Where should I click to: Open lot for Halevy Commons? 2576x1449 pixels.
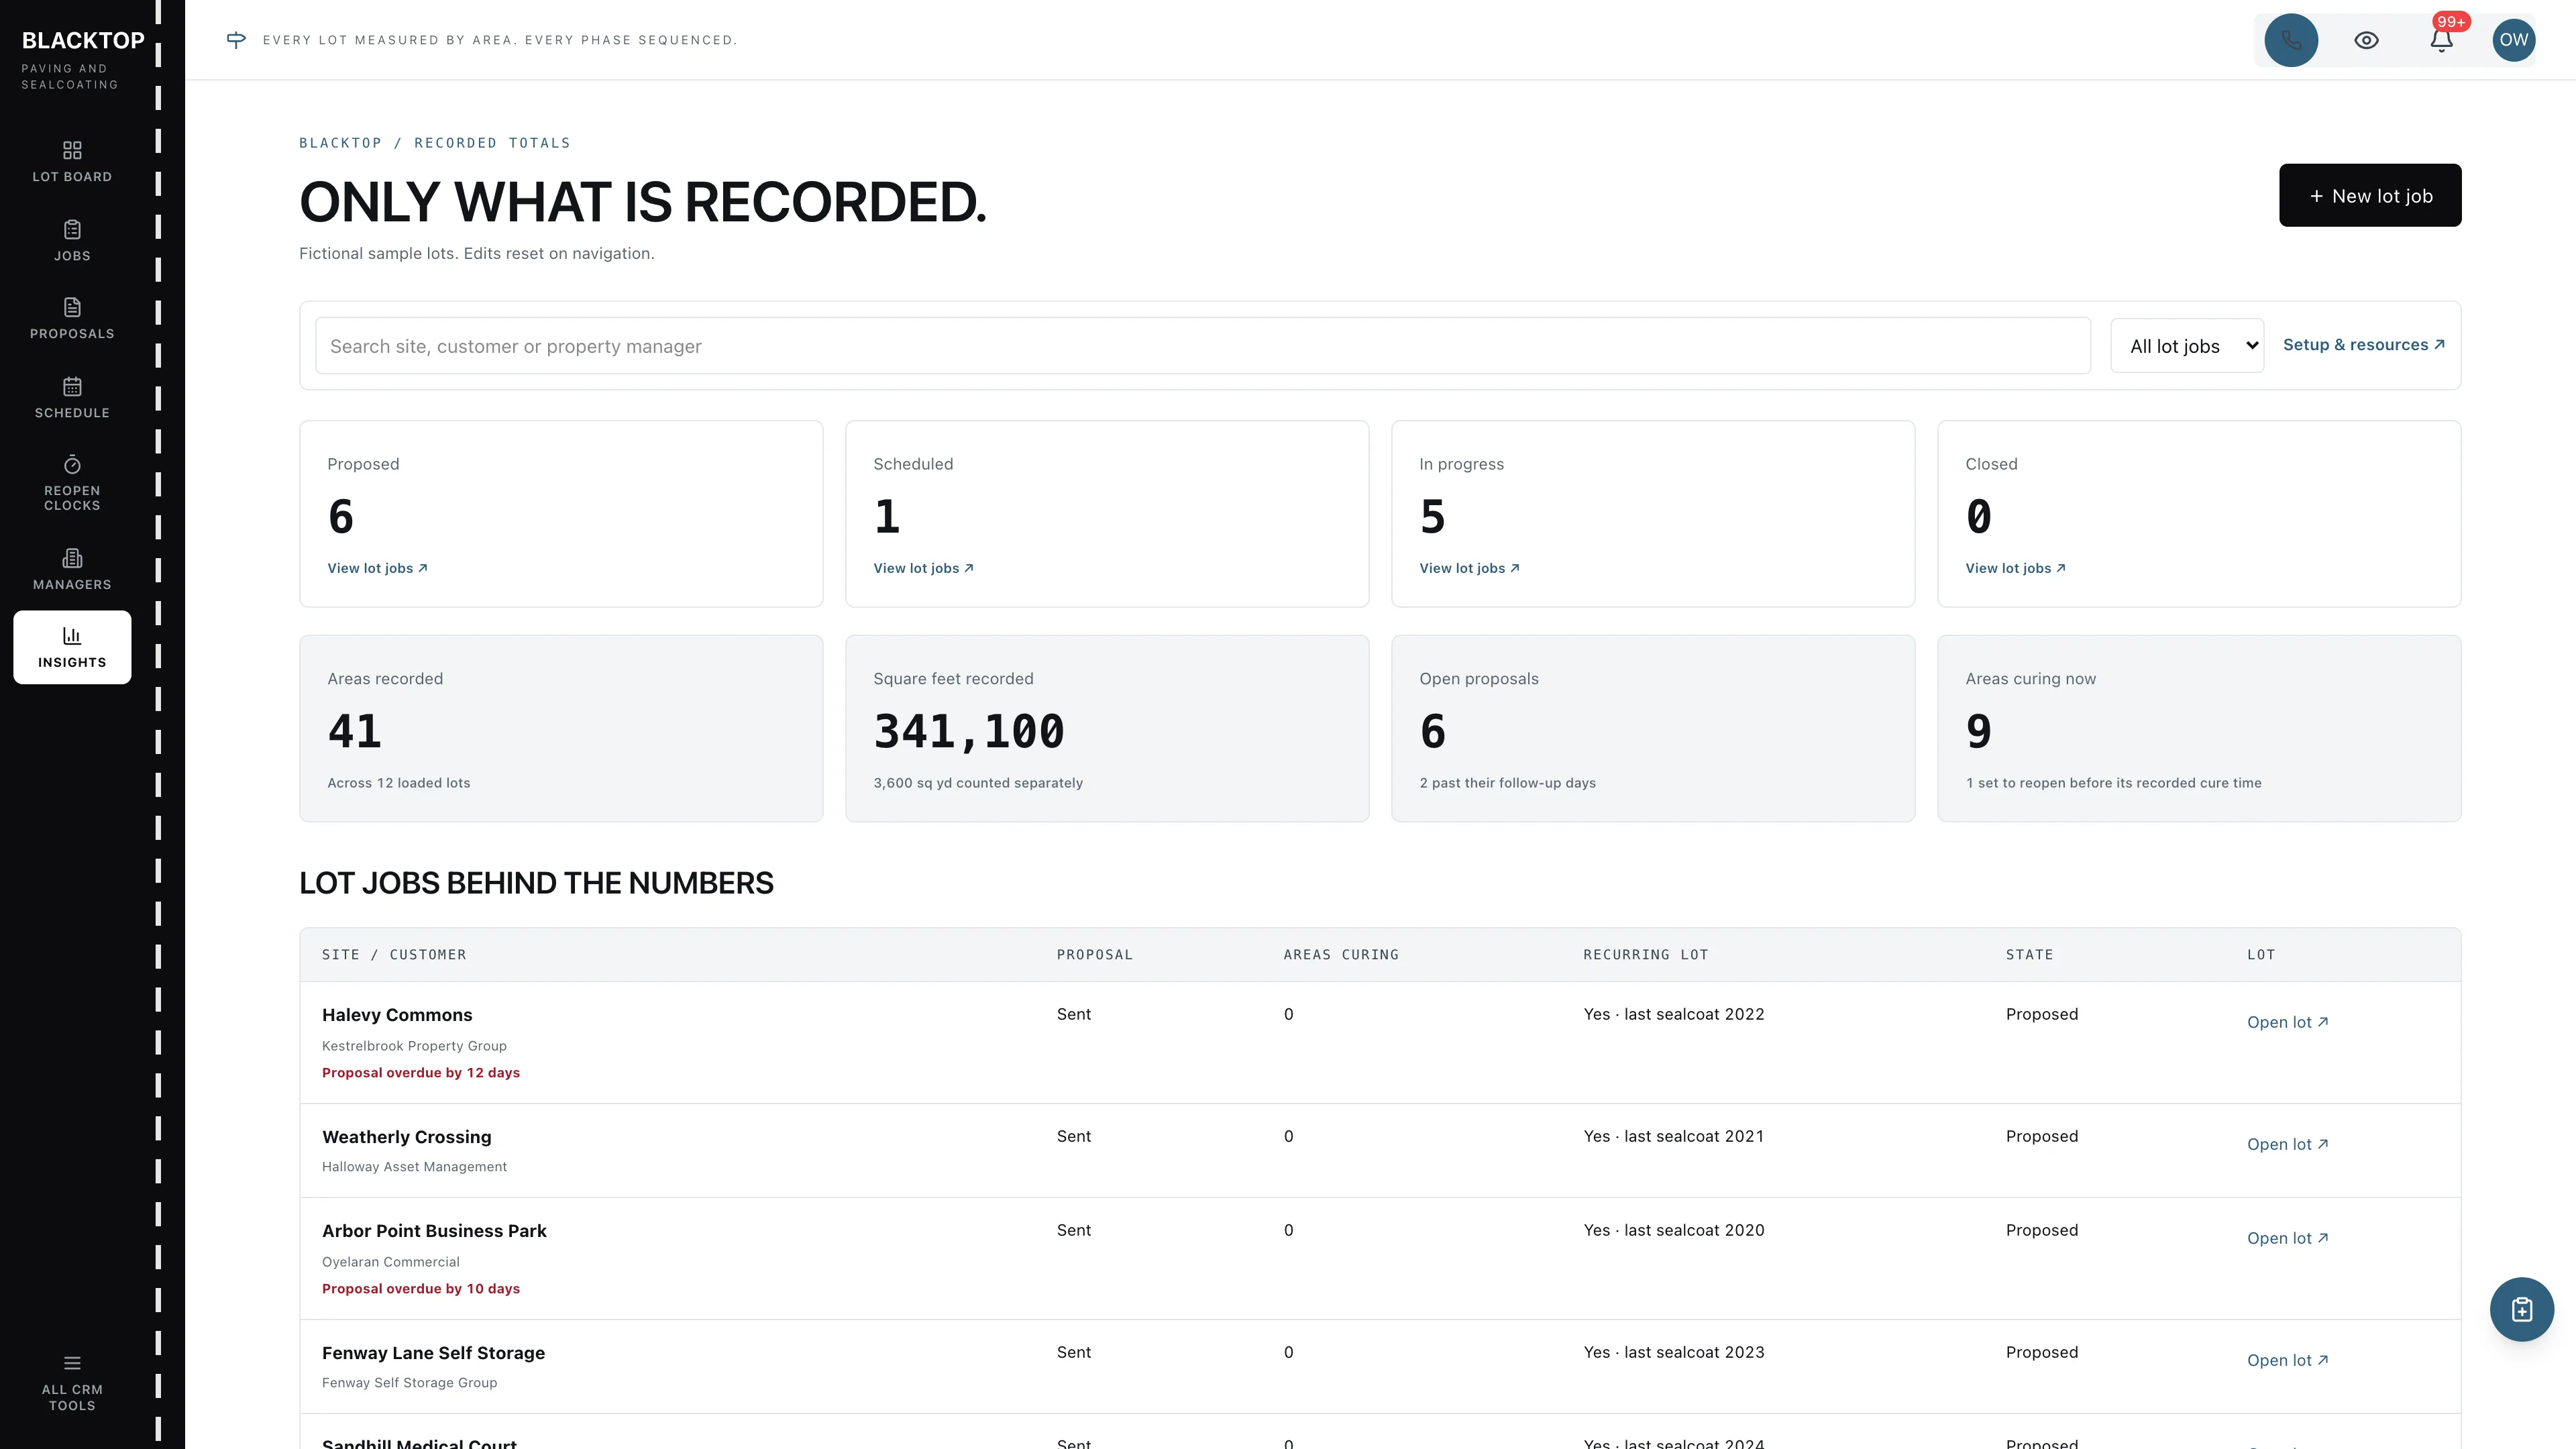[x=2287, y=1022]
